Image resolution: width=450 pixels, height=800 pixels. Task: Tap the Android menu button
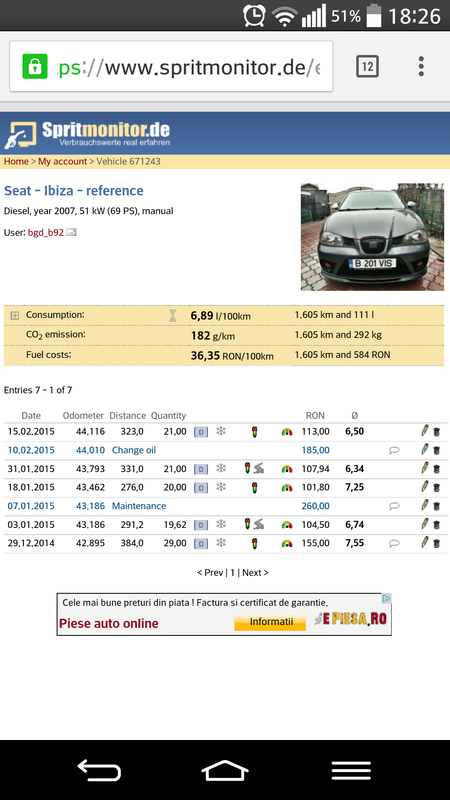click(351, 770)
